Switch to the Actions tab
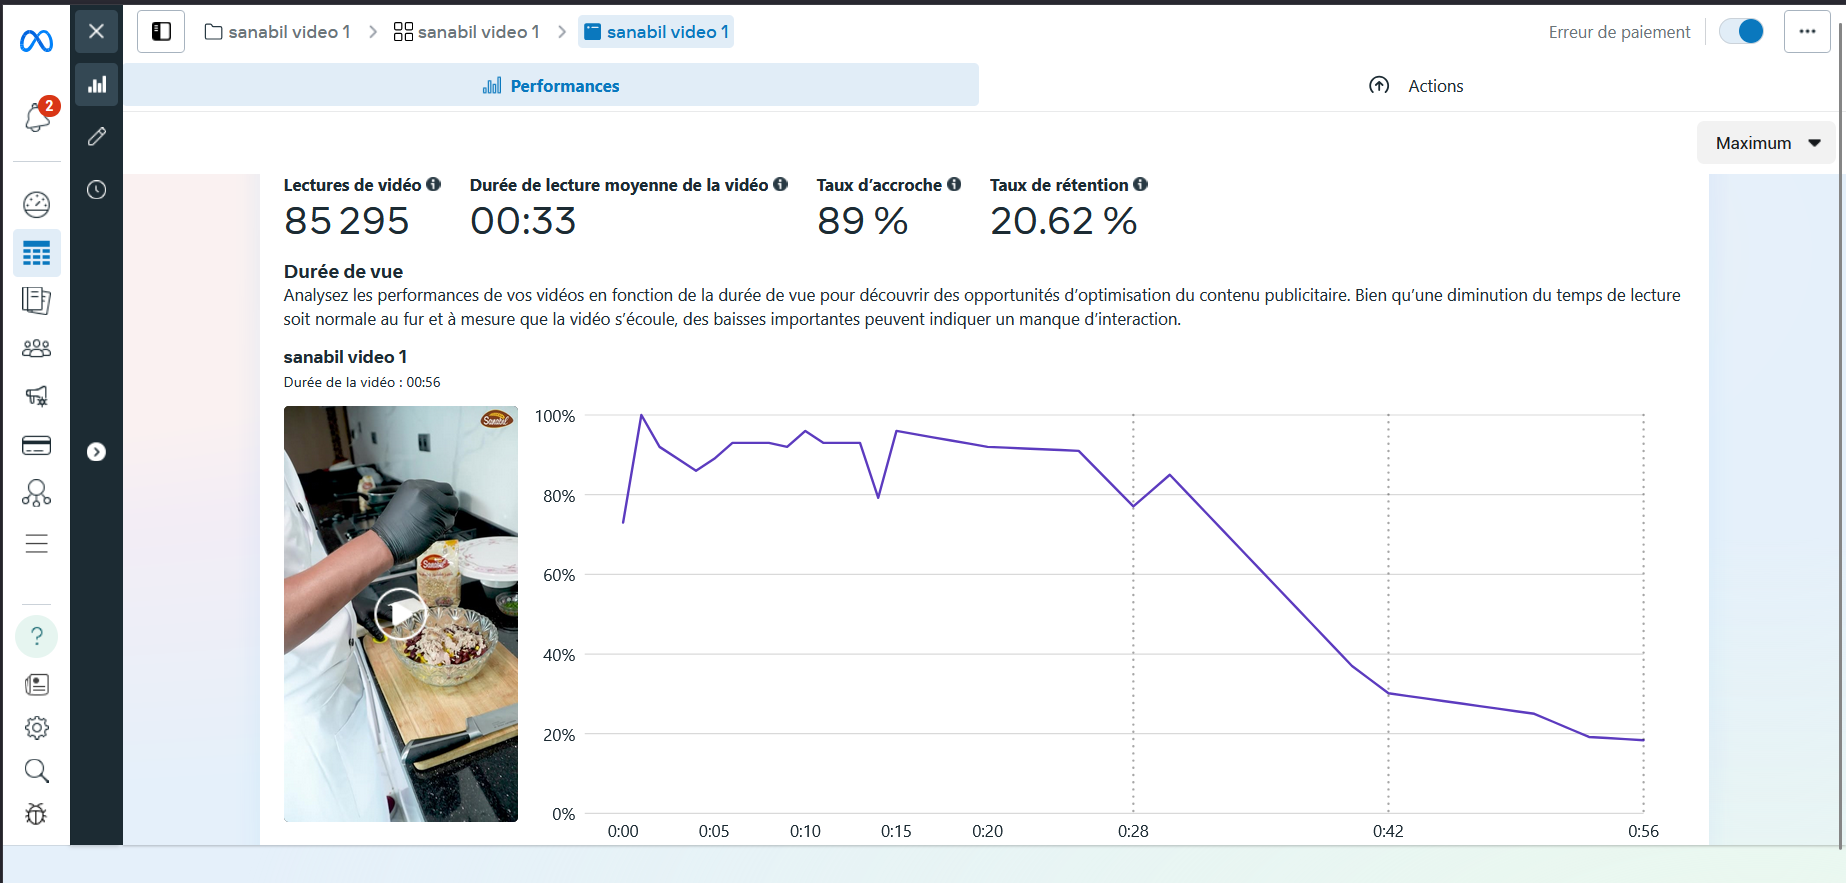The height and width of the screenshot is (883, 1846). pos(1416,86)
